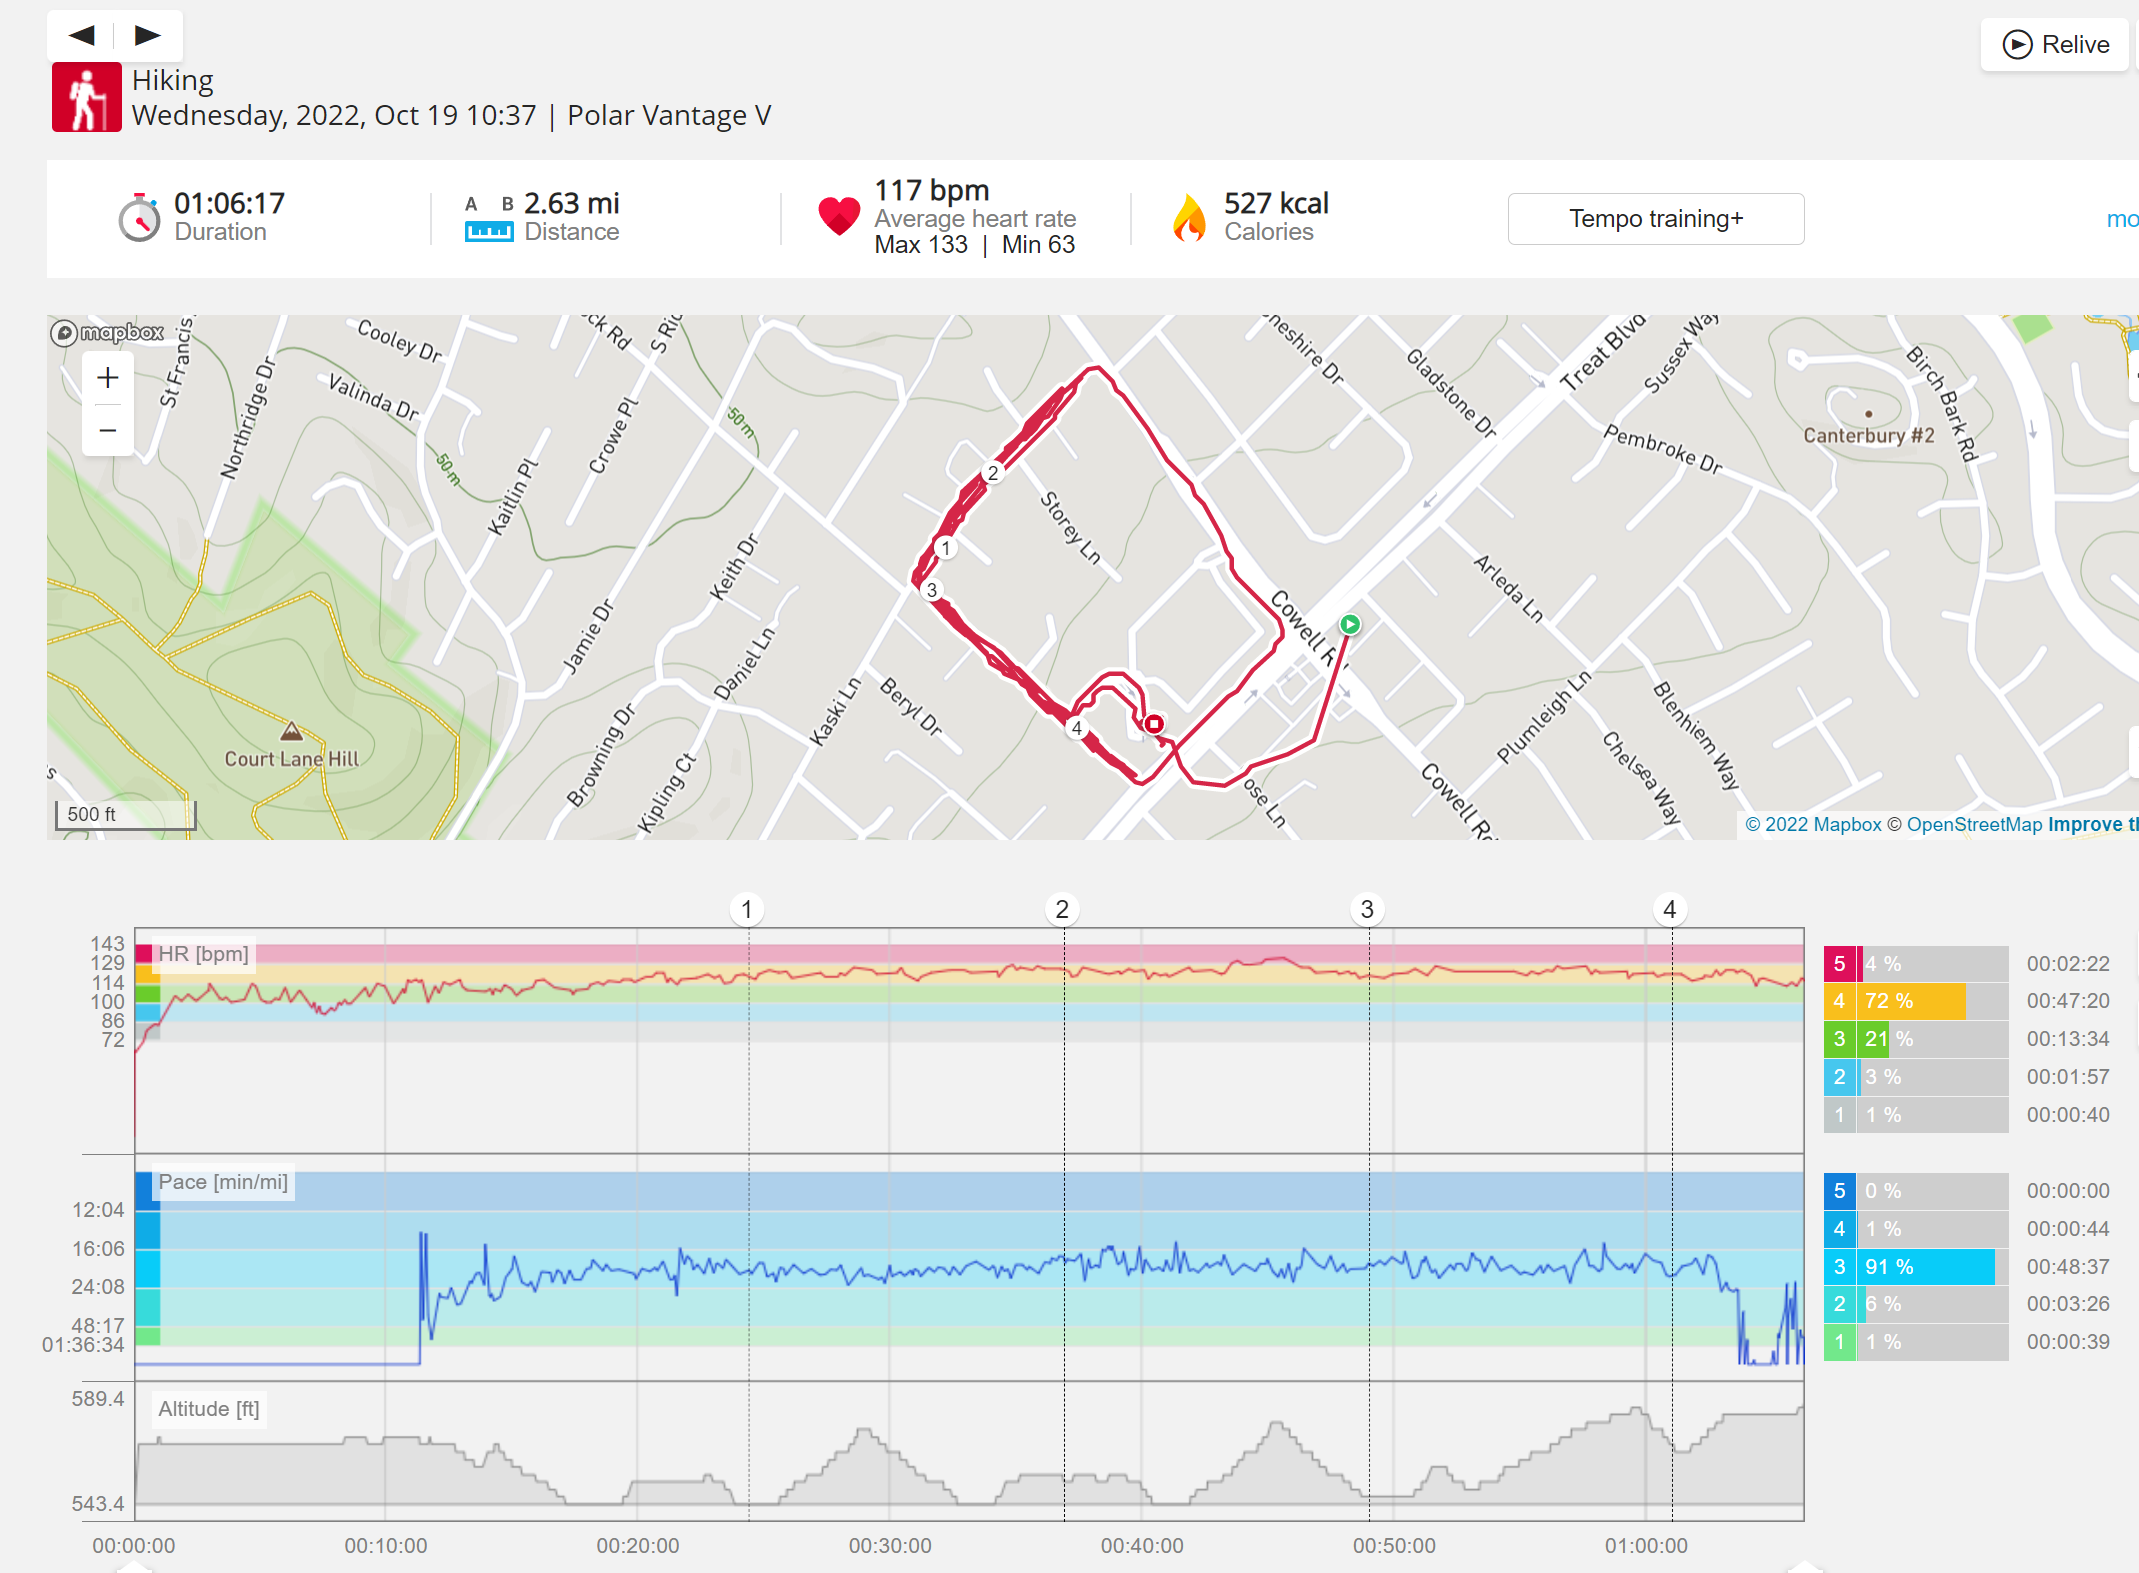The image size is (2139, 1573).
Task: Click the Court Lane Hill peak marker
Action: click(x=291, y=732)
